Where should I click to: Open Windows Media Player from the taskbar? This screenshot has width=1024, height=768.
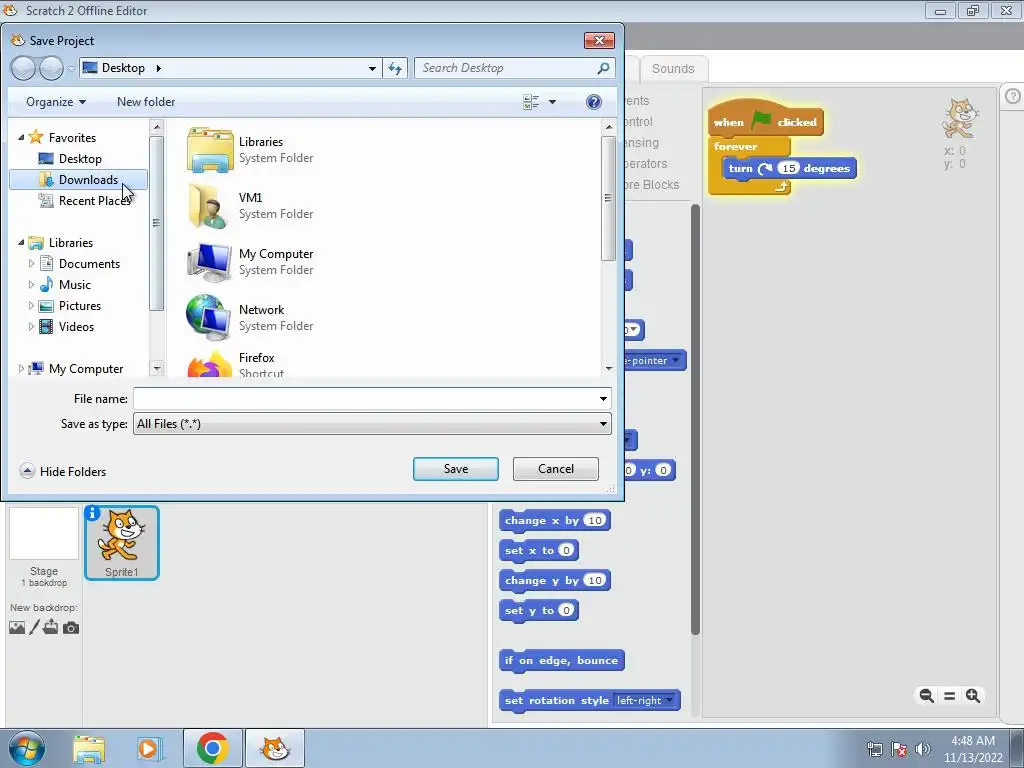pyautogui.click(x=149, y=748)
